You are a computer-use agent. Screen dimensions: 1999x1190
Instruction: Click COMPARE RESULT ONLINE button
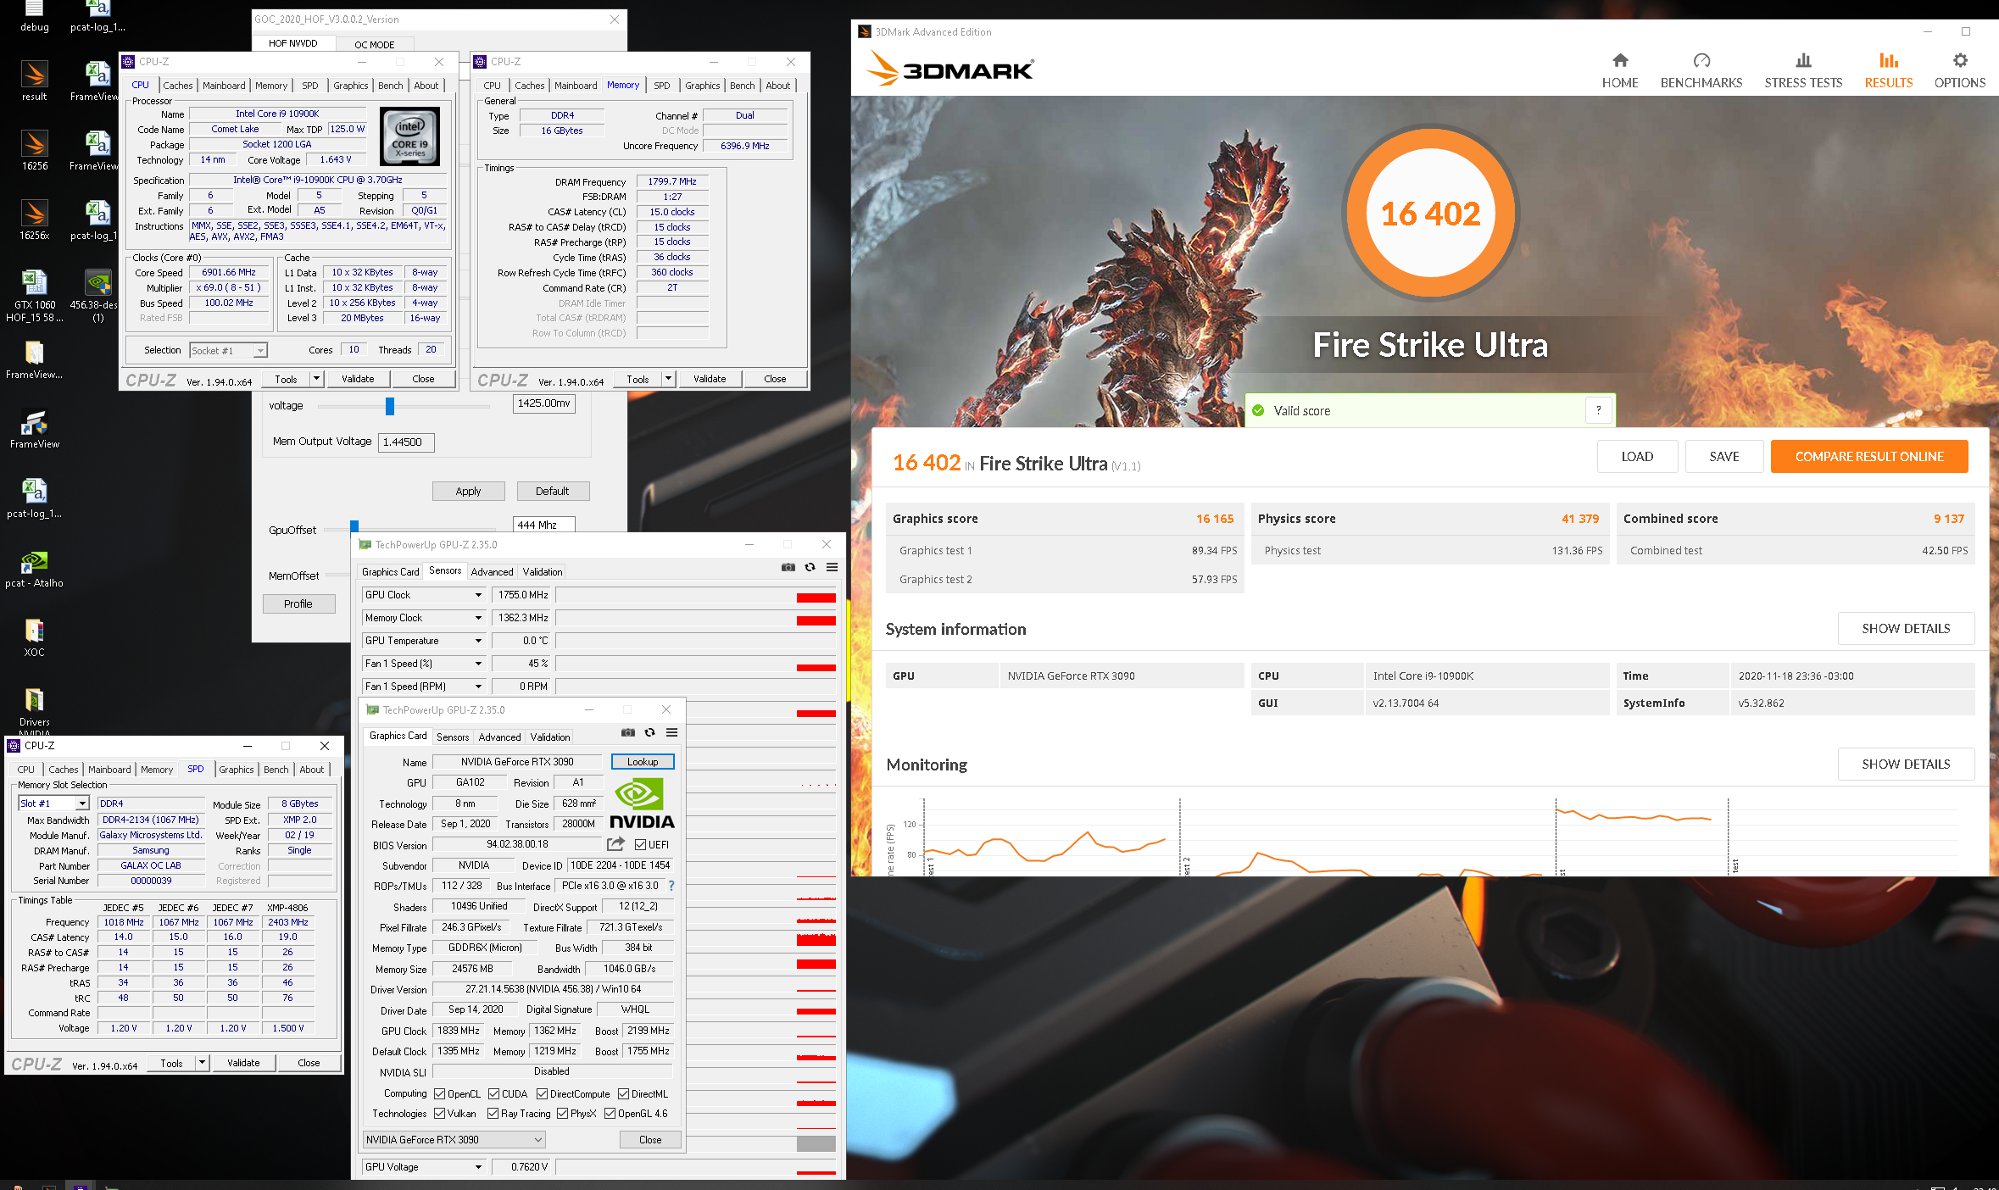click(1869, 457)
